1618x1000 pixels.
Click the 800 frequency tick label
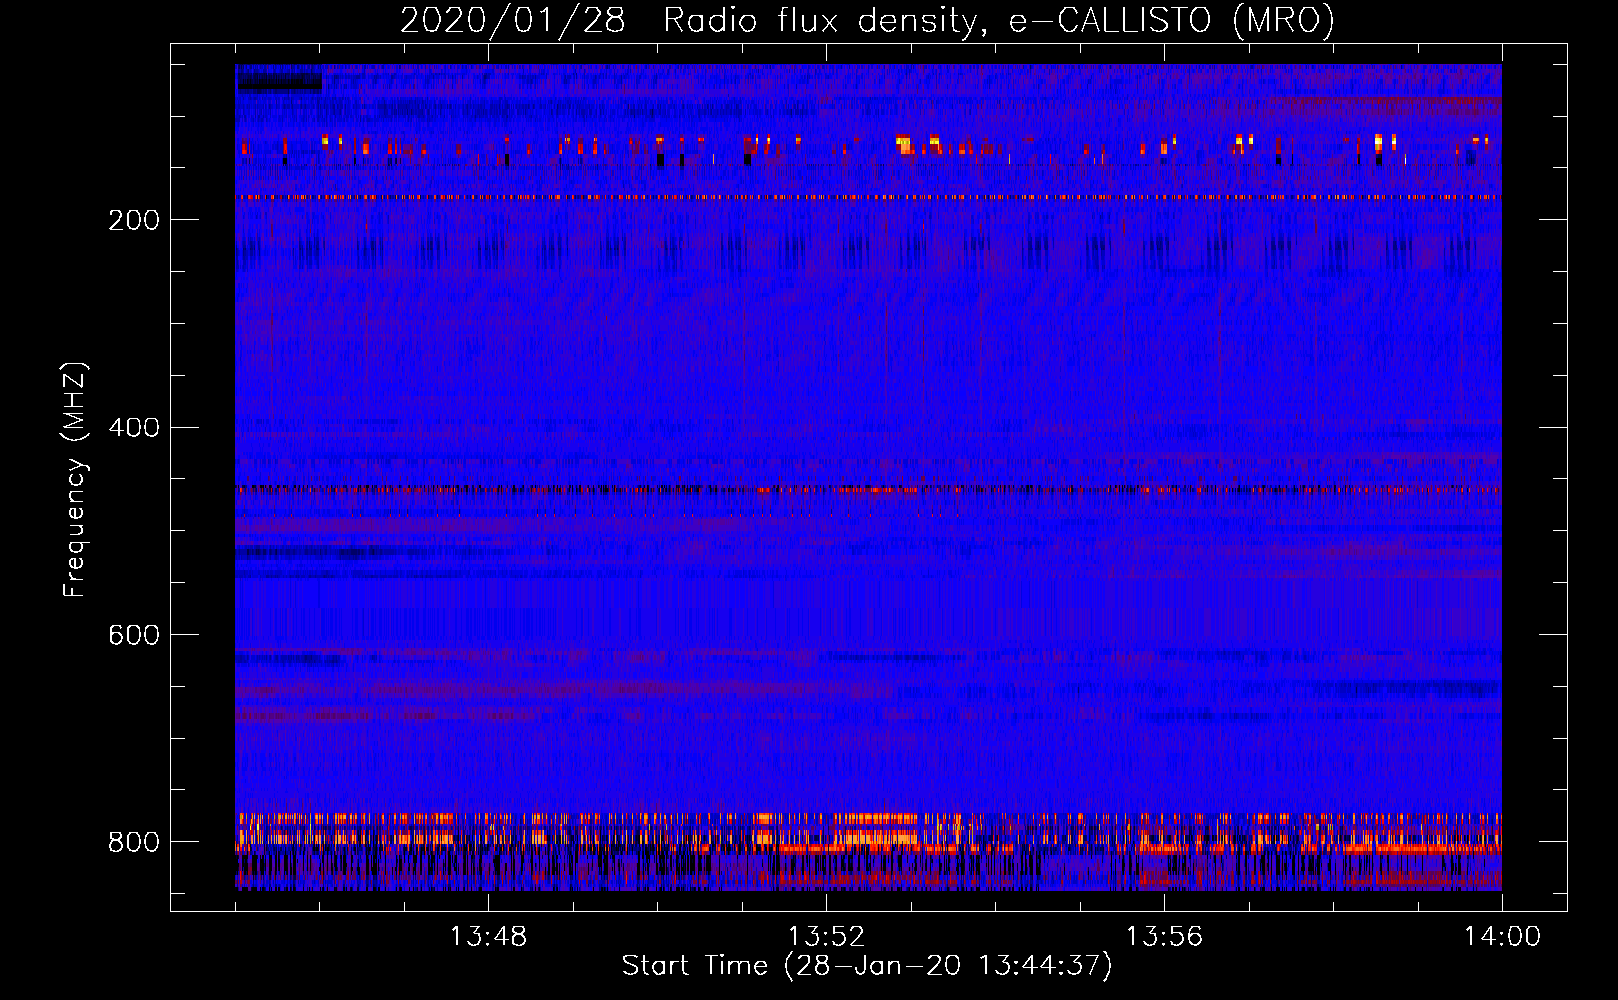coord(134,843)
